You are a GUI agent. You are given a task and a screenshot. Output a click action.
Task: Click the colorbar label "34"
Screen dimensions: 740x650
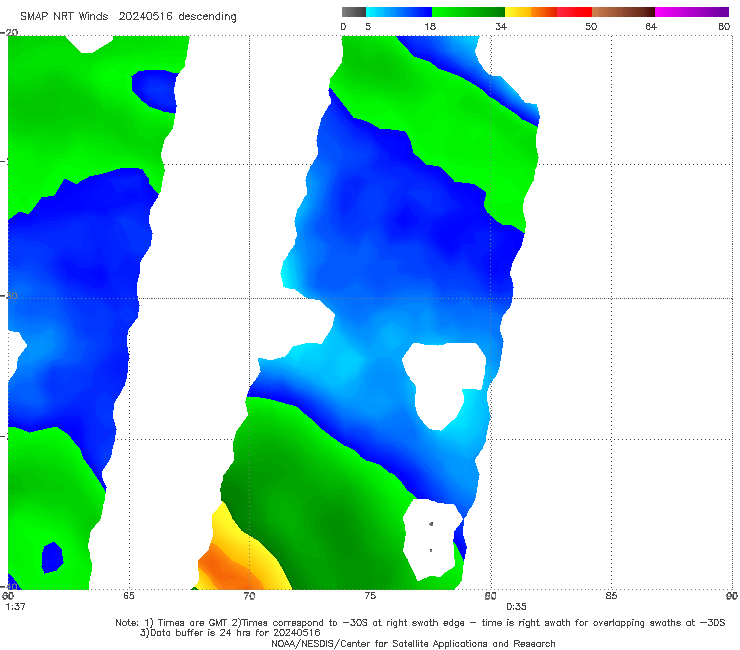[501, 26]
